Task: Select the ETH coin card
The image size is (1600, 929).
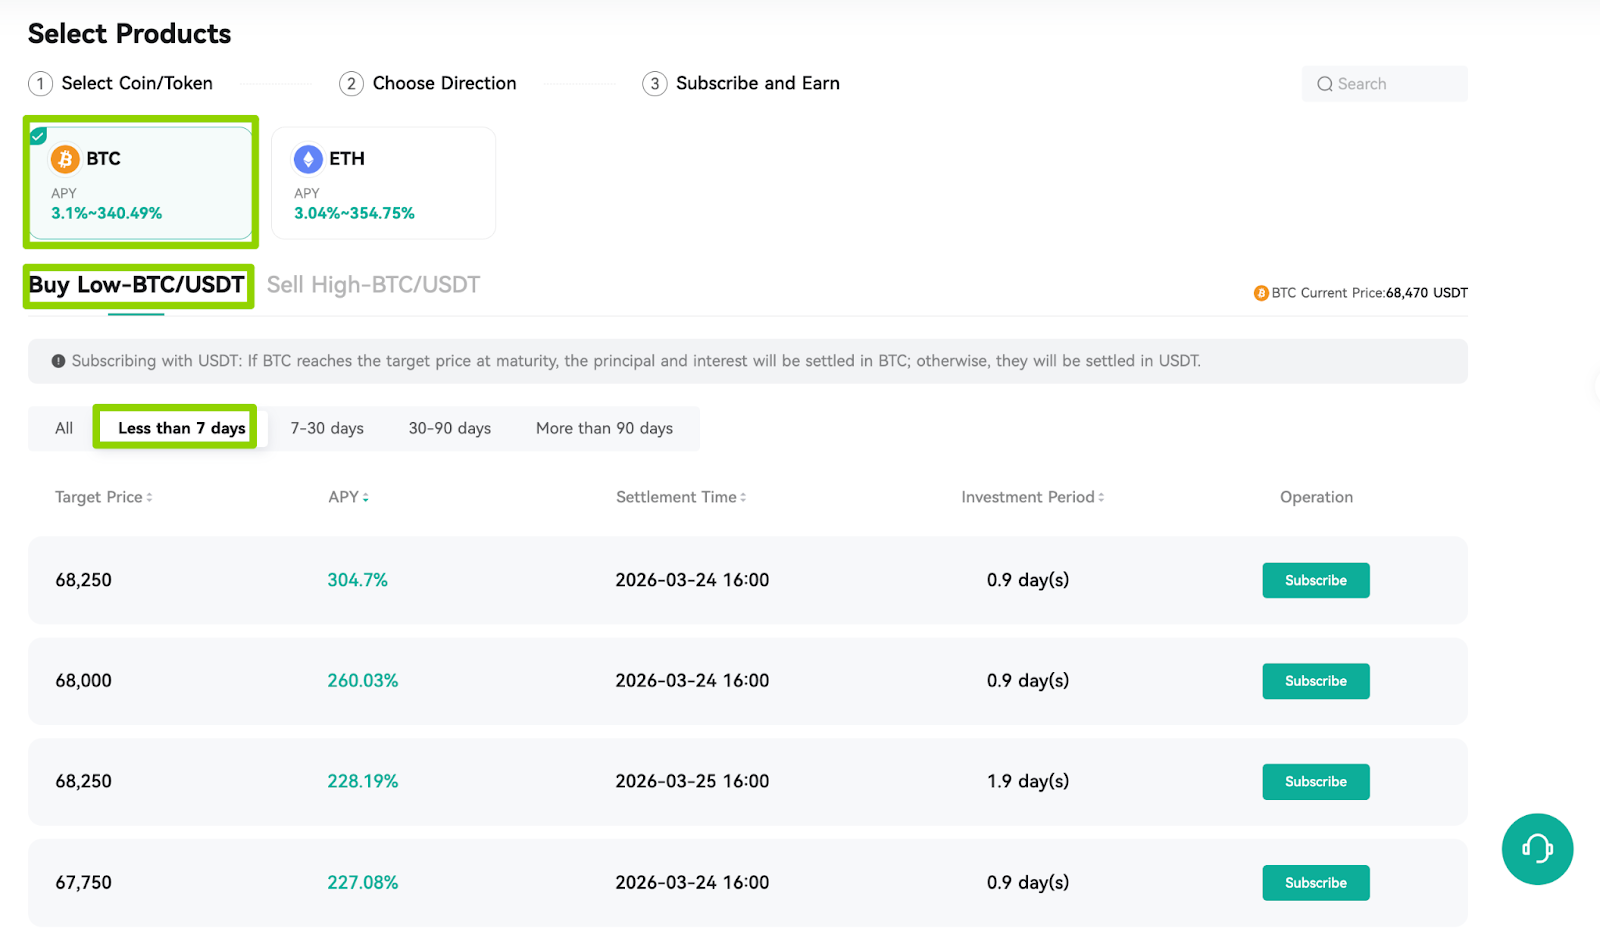Action: (384, 182)
